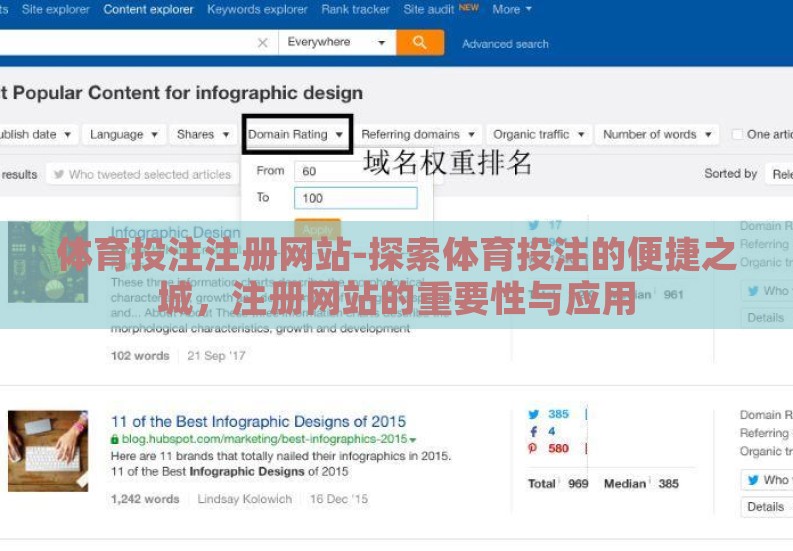Click the orange search magnifier button
The height and width of the screenshot is (551, 793).
(x=420, y=42)
